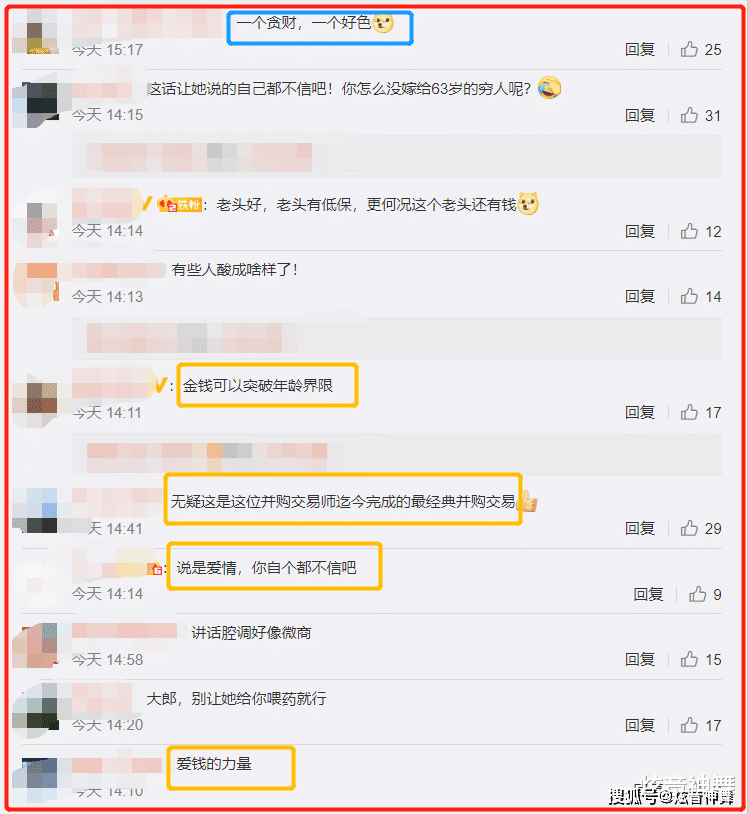Open avatar of the 14:11 commenter
The width and height of the screenshot is (748, 814).
tap(35, 399)
